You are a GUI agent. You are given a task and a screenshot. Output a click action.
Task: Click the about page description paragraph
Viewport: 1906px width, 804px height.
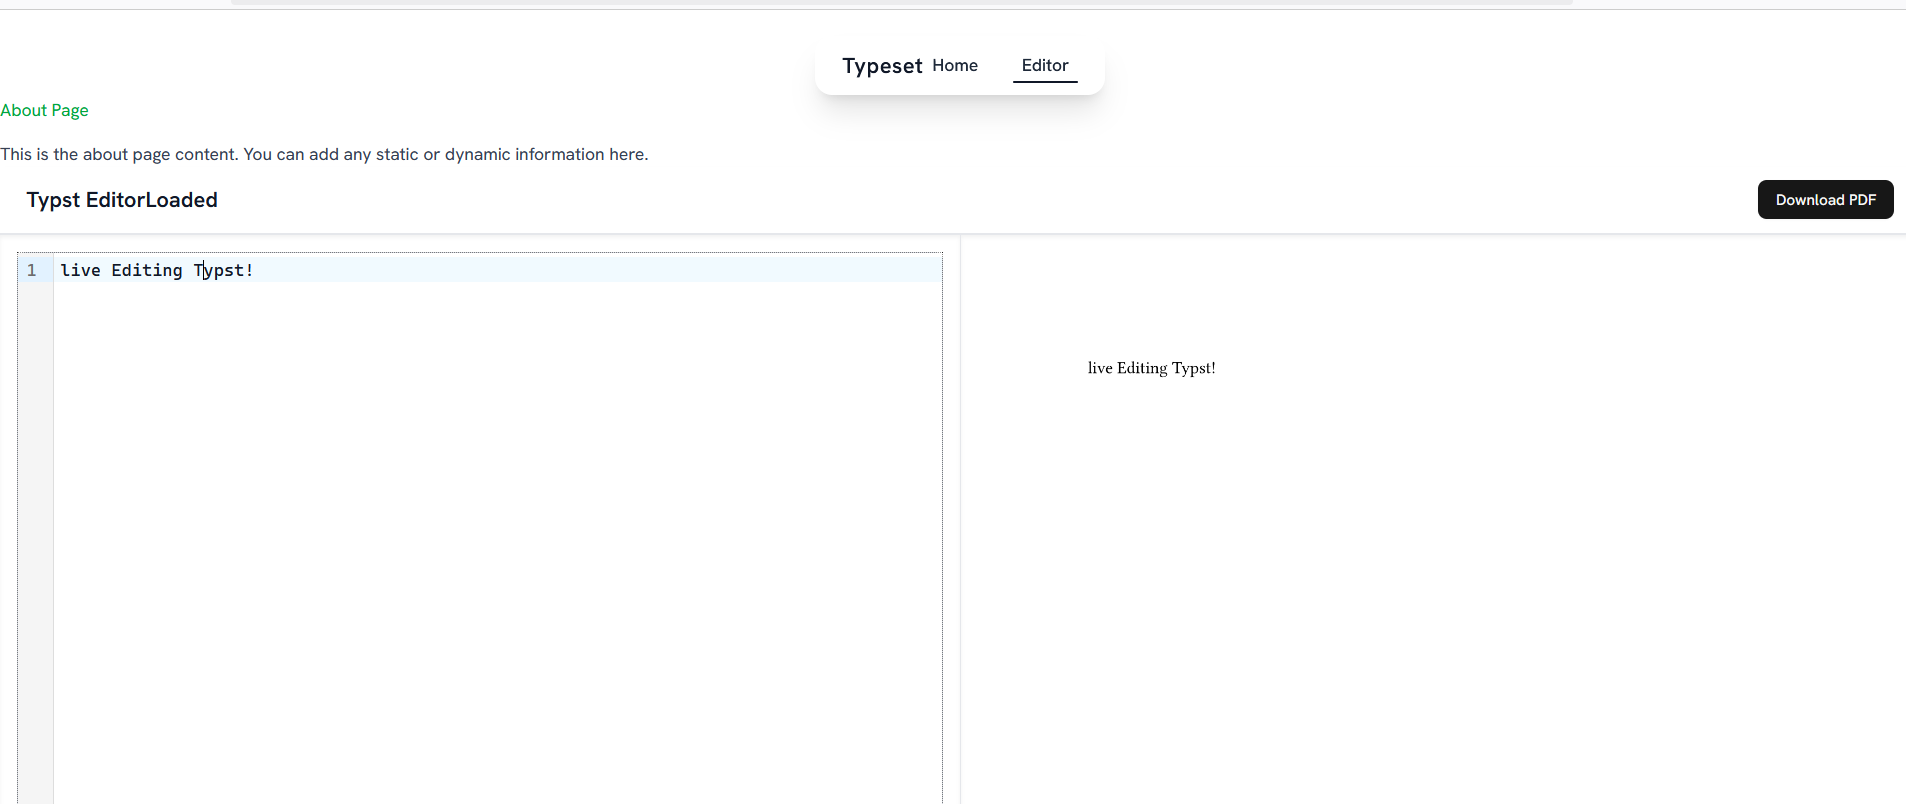click(x=324, y=154)
